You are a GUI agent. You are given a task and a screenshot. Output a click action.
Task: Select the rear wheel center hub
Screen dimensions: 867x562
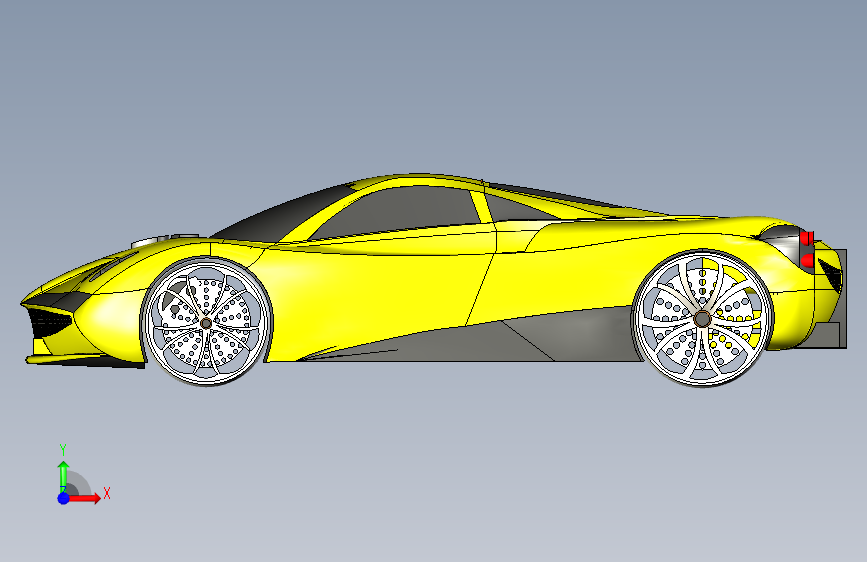click(x=702, y=319)
